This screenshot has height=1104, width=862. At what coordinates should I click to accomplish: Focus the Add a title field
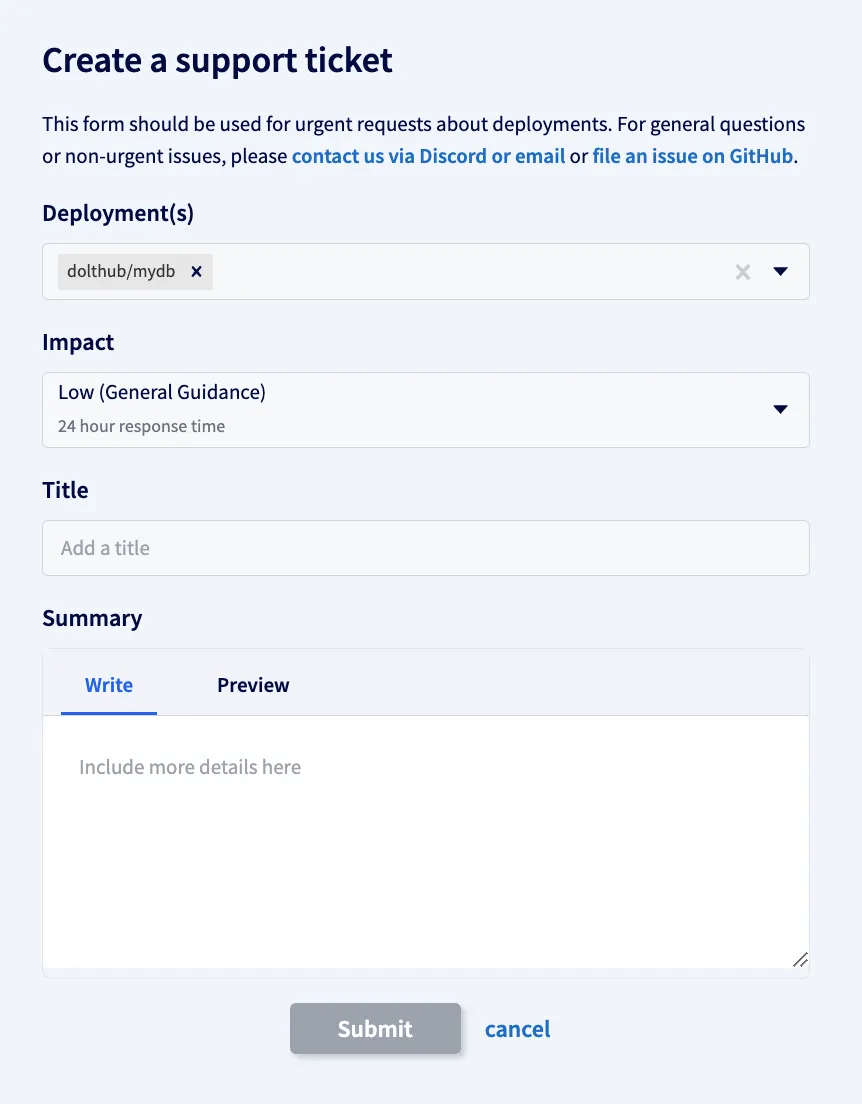coord(425,548)
